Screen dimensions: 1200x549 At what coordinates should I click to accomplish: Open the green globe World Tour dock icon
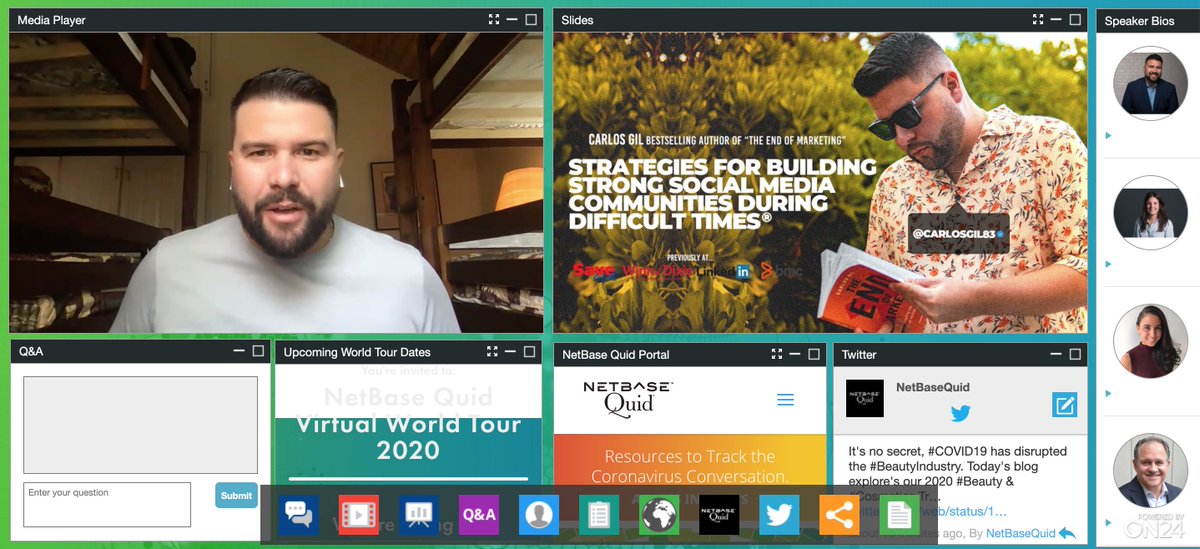click(659, 515)
